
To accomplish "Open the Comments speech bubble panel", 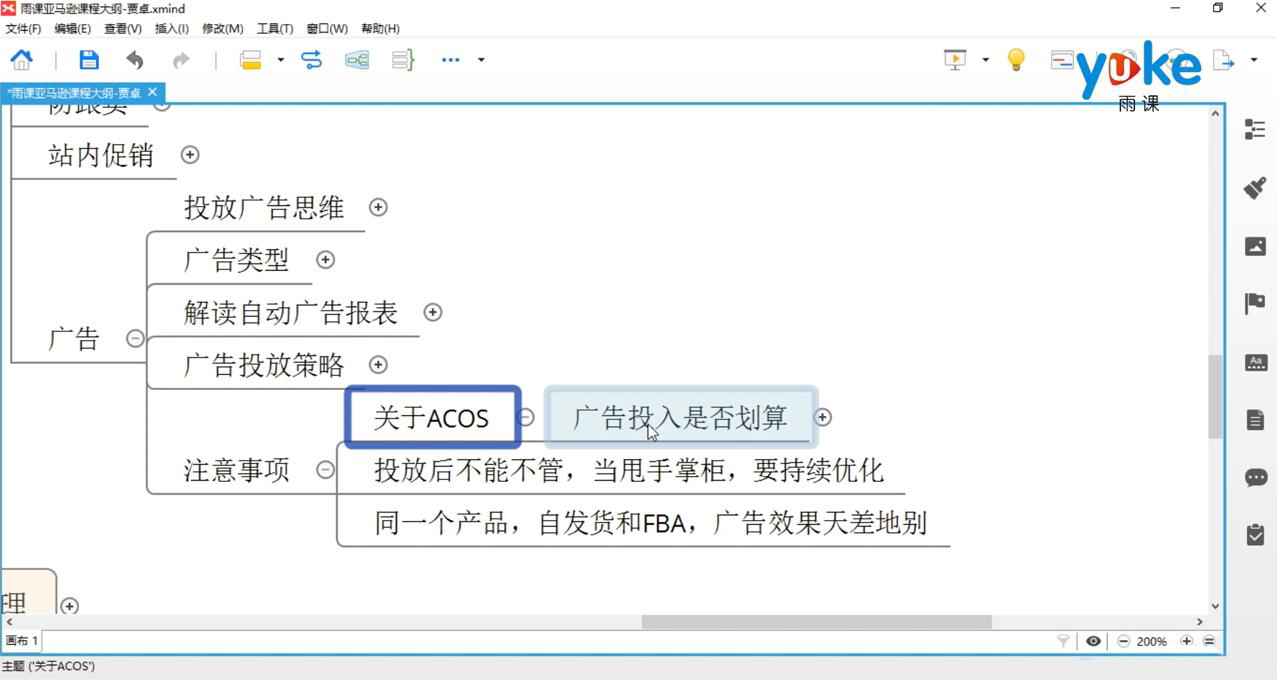I will [1255, 478].
